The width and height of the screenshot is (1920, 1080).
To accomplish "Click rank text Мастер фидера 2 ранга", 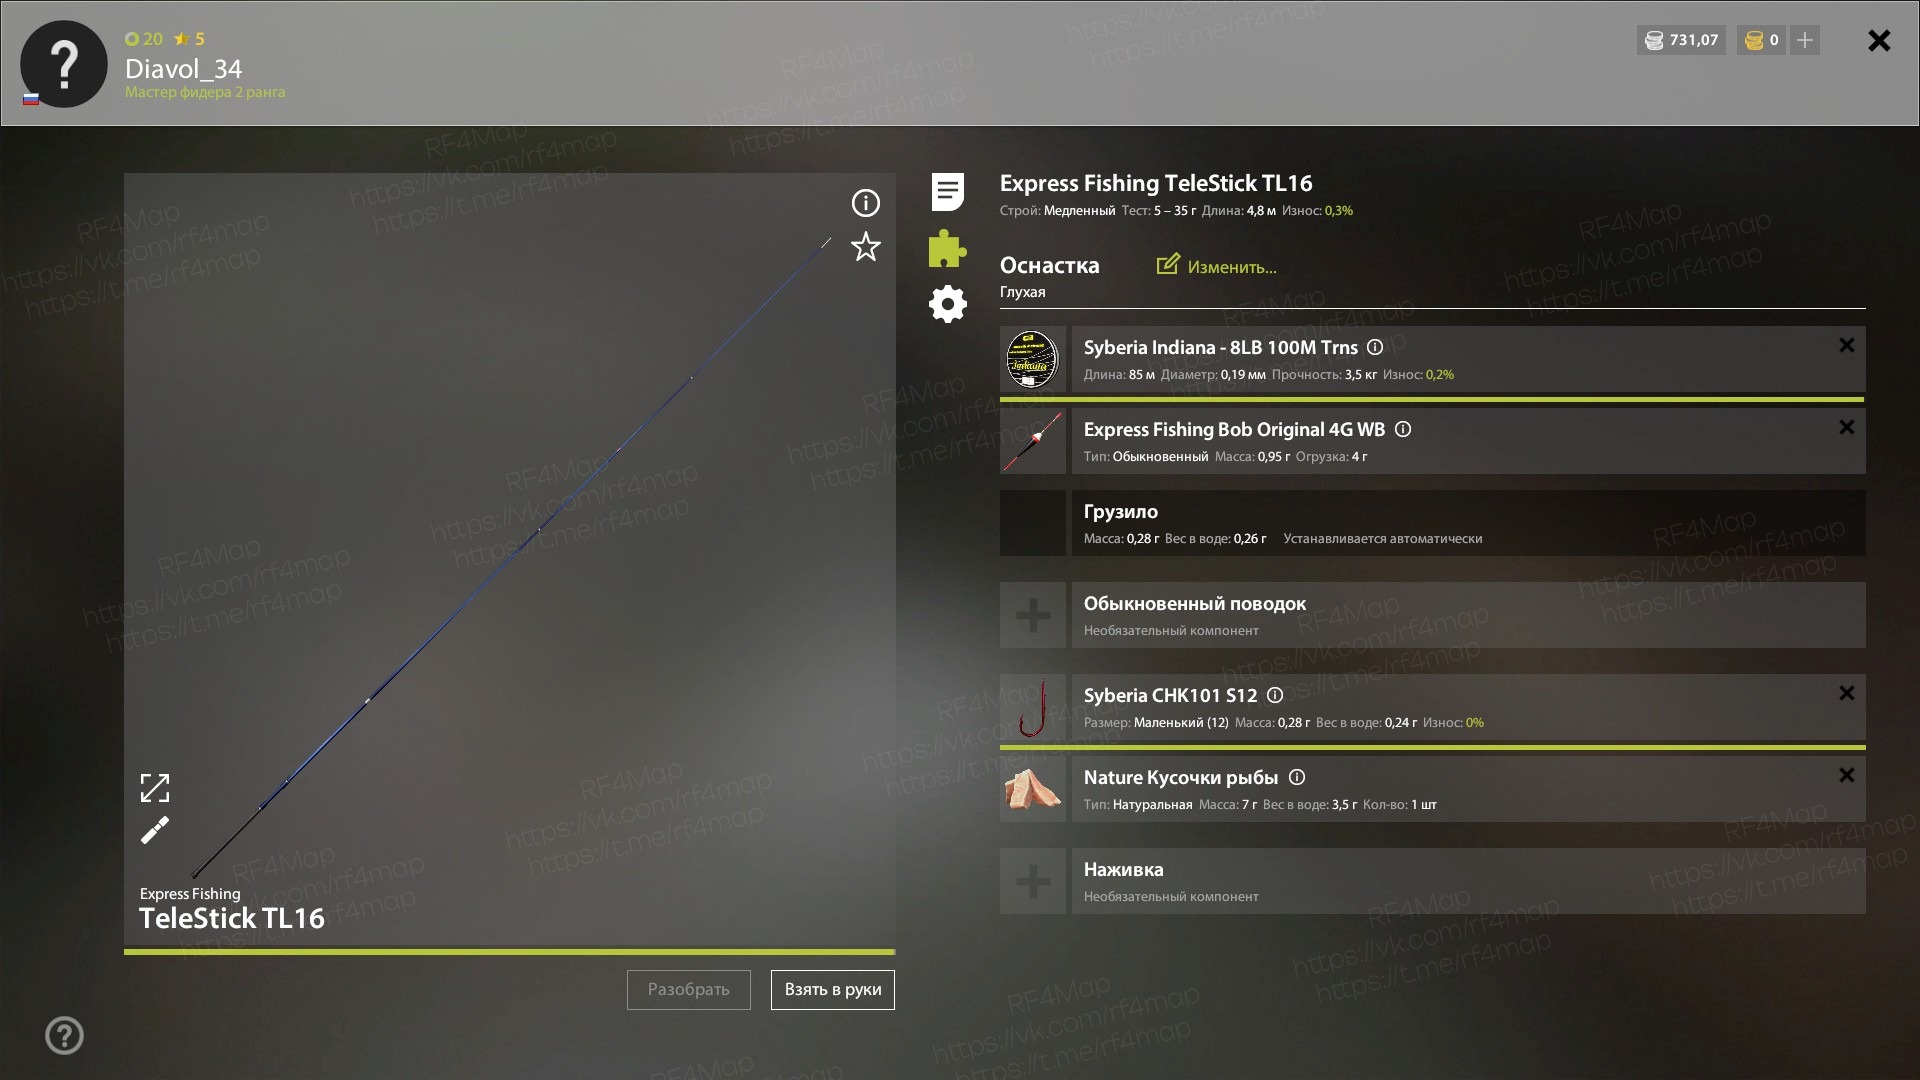I will [x=205, y=92].
